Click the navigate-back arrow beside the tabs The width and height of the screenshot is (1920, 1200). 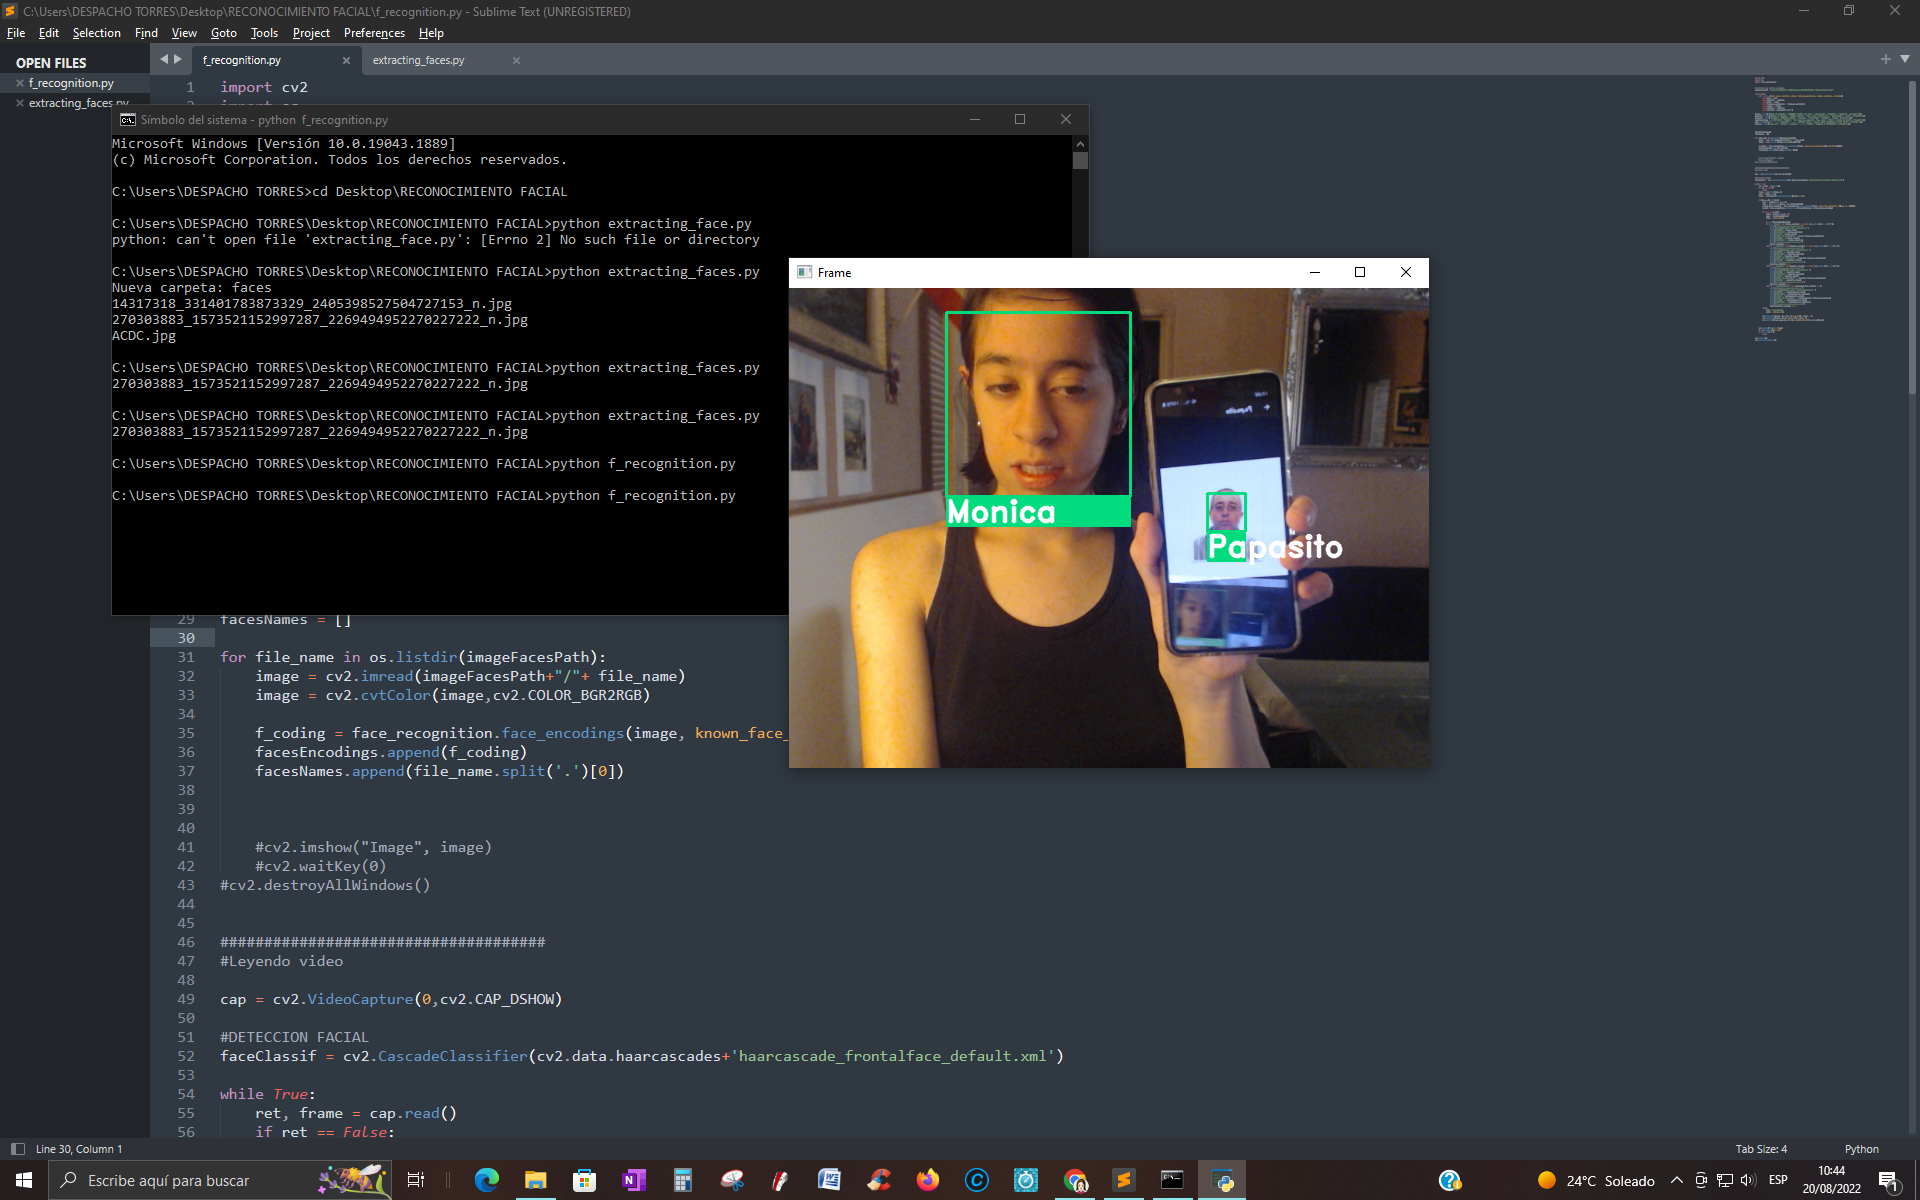pyautogui.click(x=164, y=58)
